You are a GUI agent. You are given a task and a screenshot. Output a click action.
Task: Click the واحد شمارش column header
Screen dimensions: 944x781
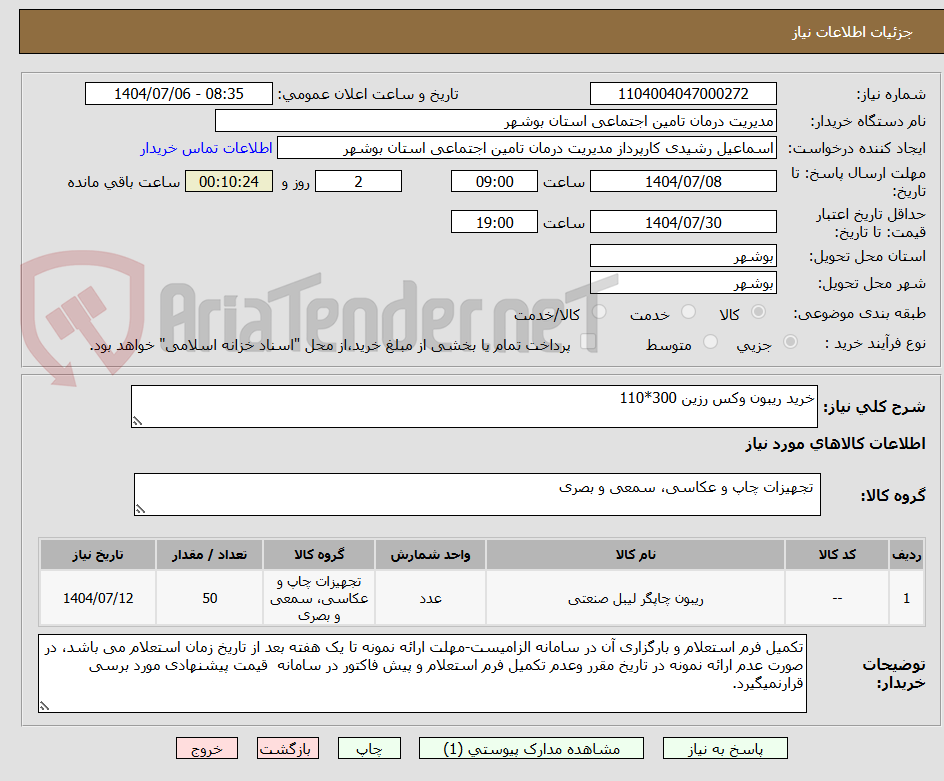pos(430,555)
